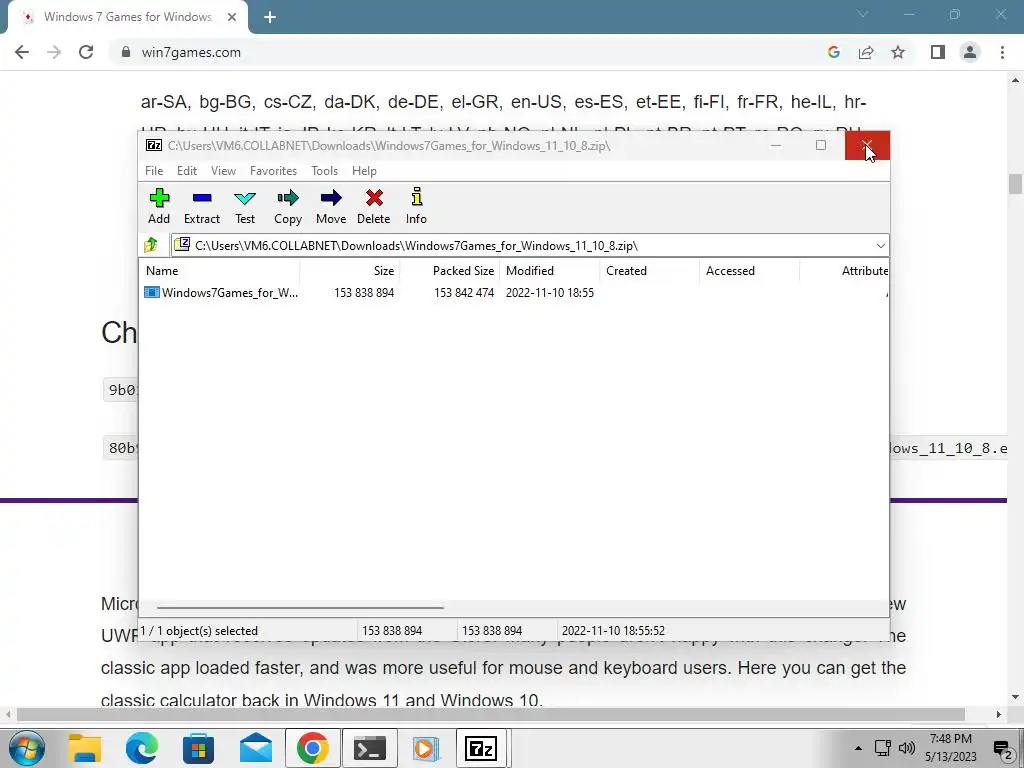The height and width of the screenshot is (768, 1024).
Task: Sort by Size column header
Action: pyautogui.click(x=349, y=270)
